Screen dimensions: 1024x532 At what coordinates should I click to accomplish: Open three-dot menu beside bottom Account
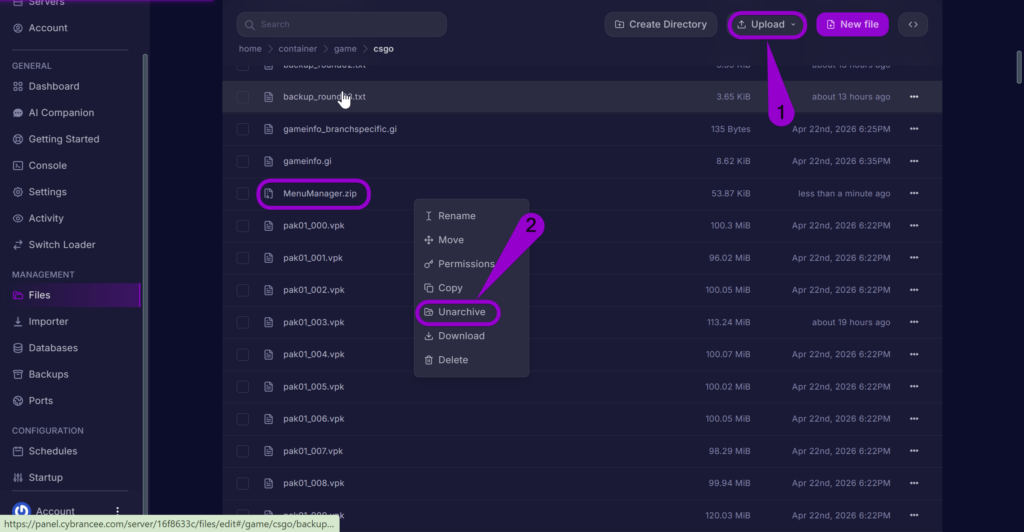118,511
